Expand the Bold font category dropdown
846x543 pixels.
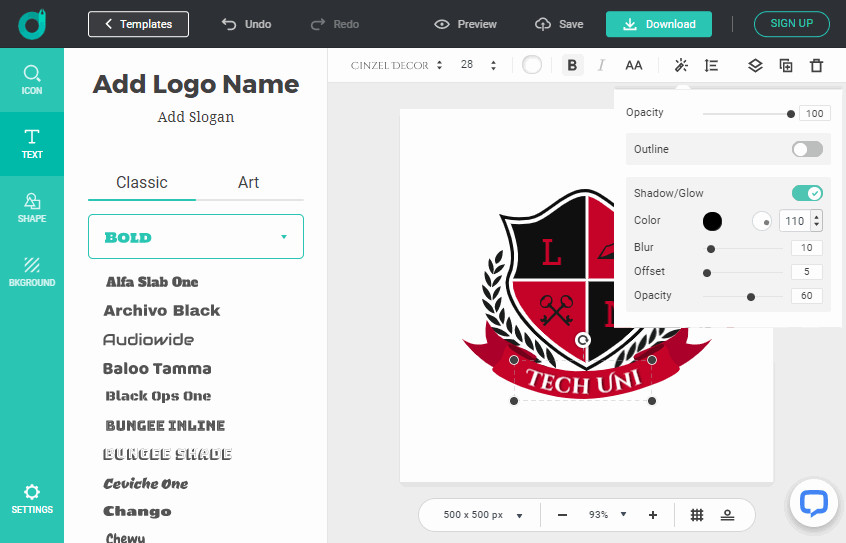(196, 237)
